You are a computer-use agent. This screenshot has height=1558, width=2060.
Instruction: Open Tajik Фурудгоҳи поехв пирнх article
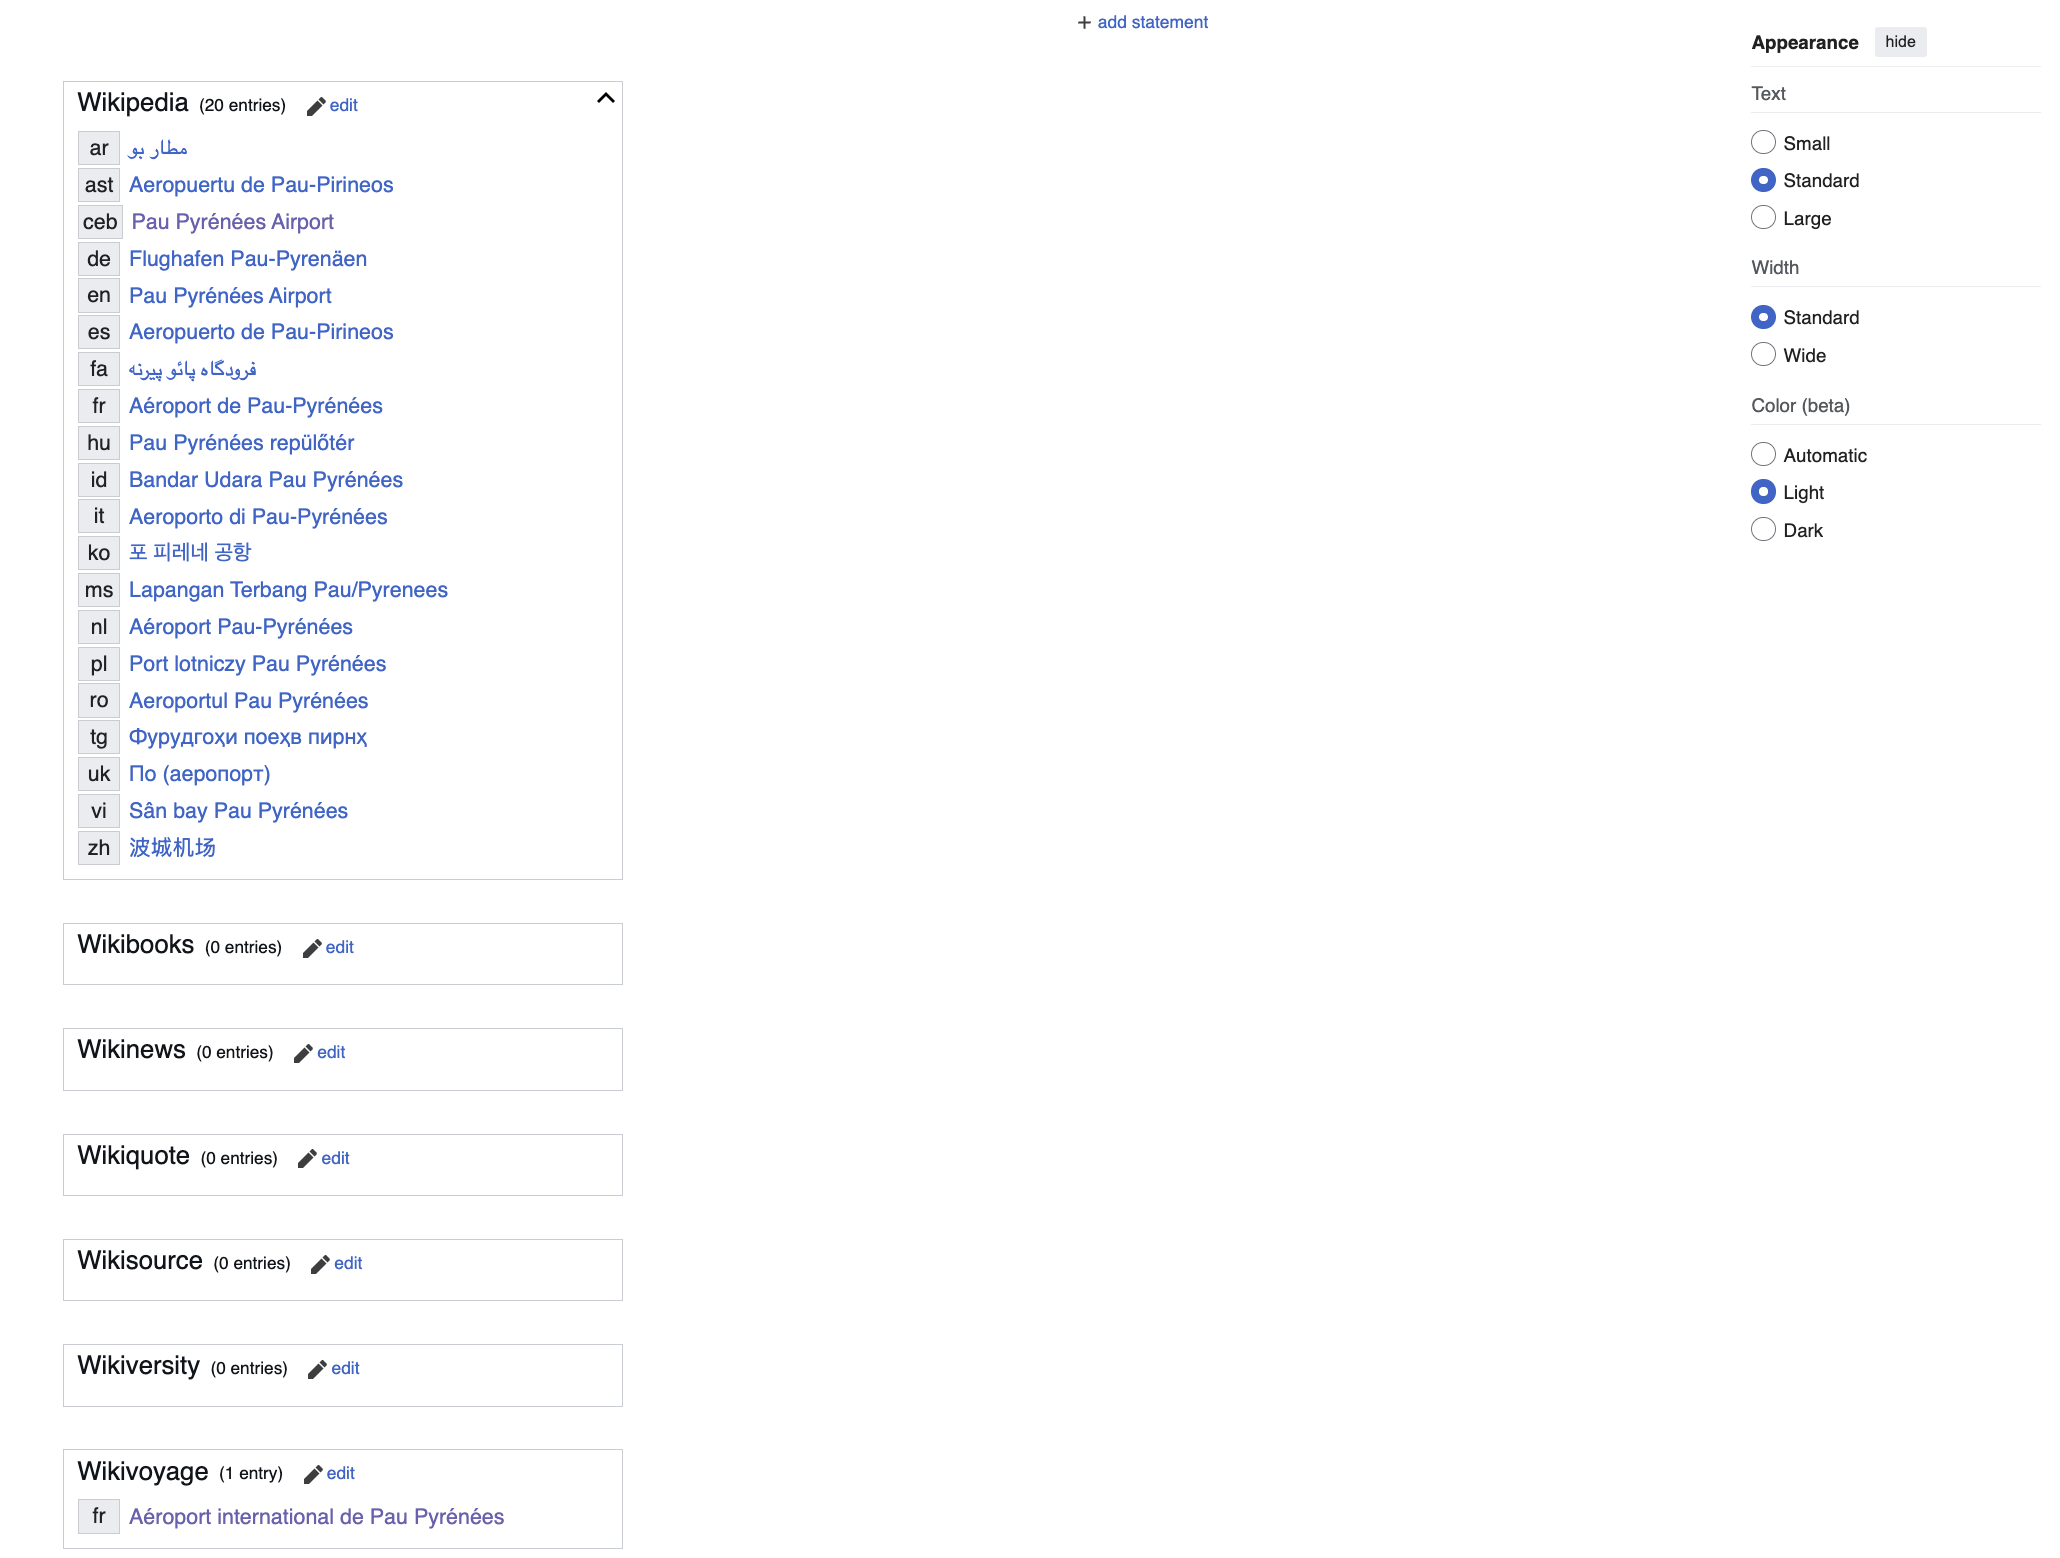tap(248, 737)
